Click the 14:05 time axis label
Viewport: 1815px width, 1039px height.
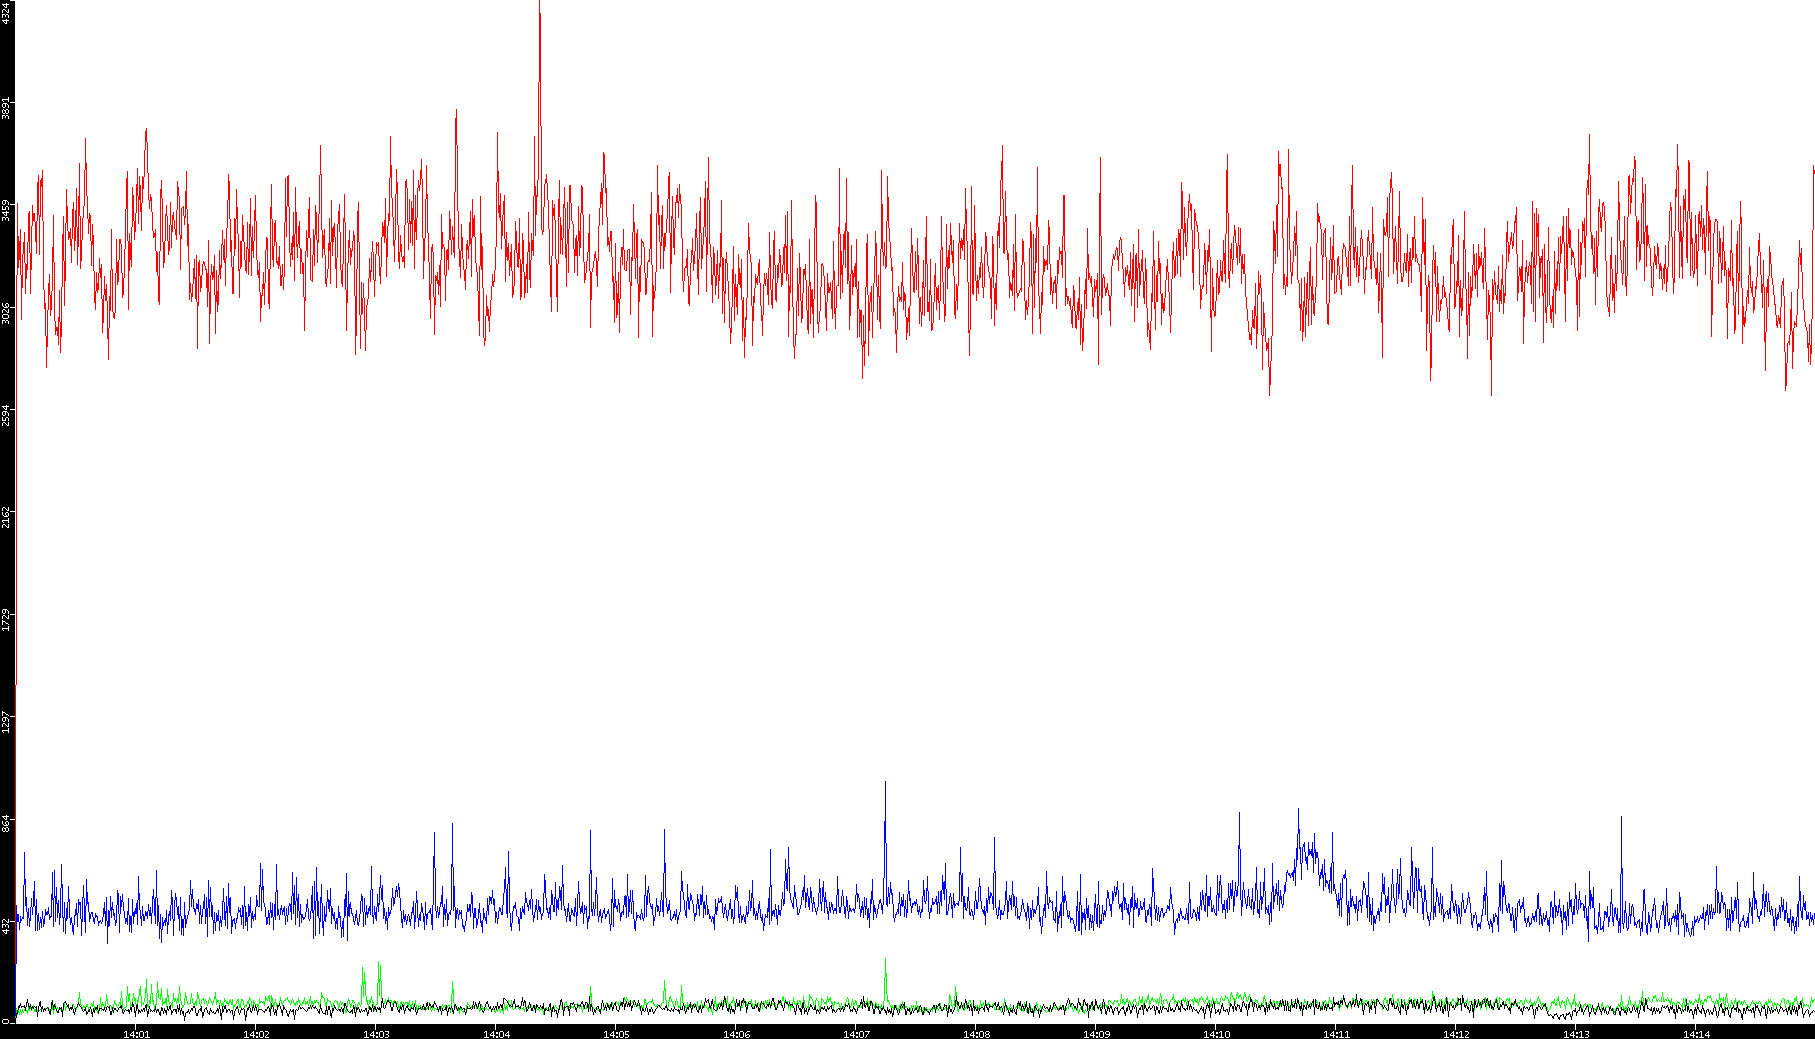tap(617, 1034)
